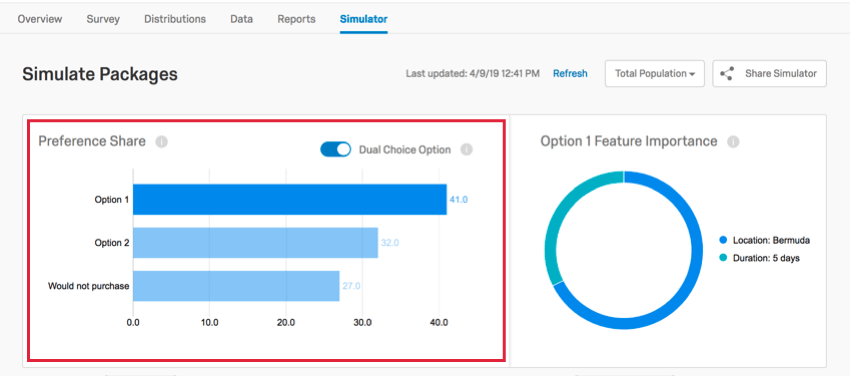
Task: Click info icon next to Dual Choice Option
Action: [x=467, y=150]
